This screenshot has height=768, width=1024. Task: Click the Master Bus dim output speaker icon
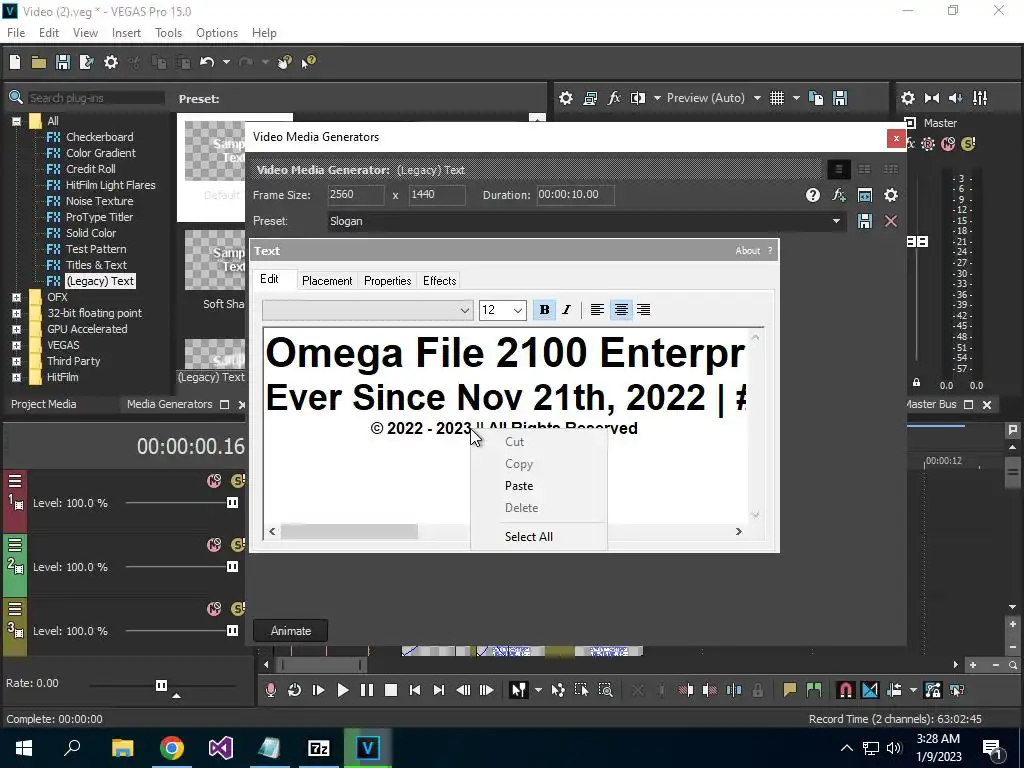[x=955, y=98]
